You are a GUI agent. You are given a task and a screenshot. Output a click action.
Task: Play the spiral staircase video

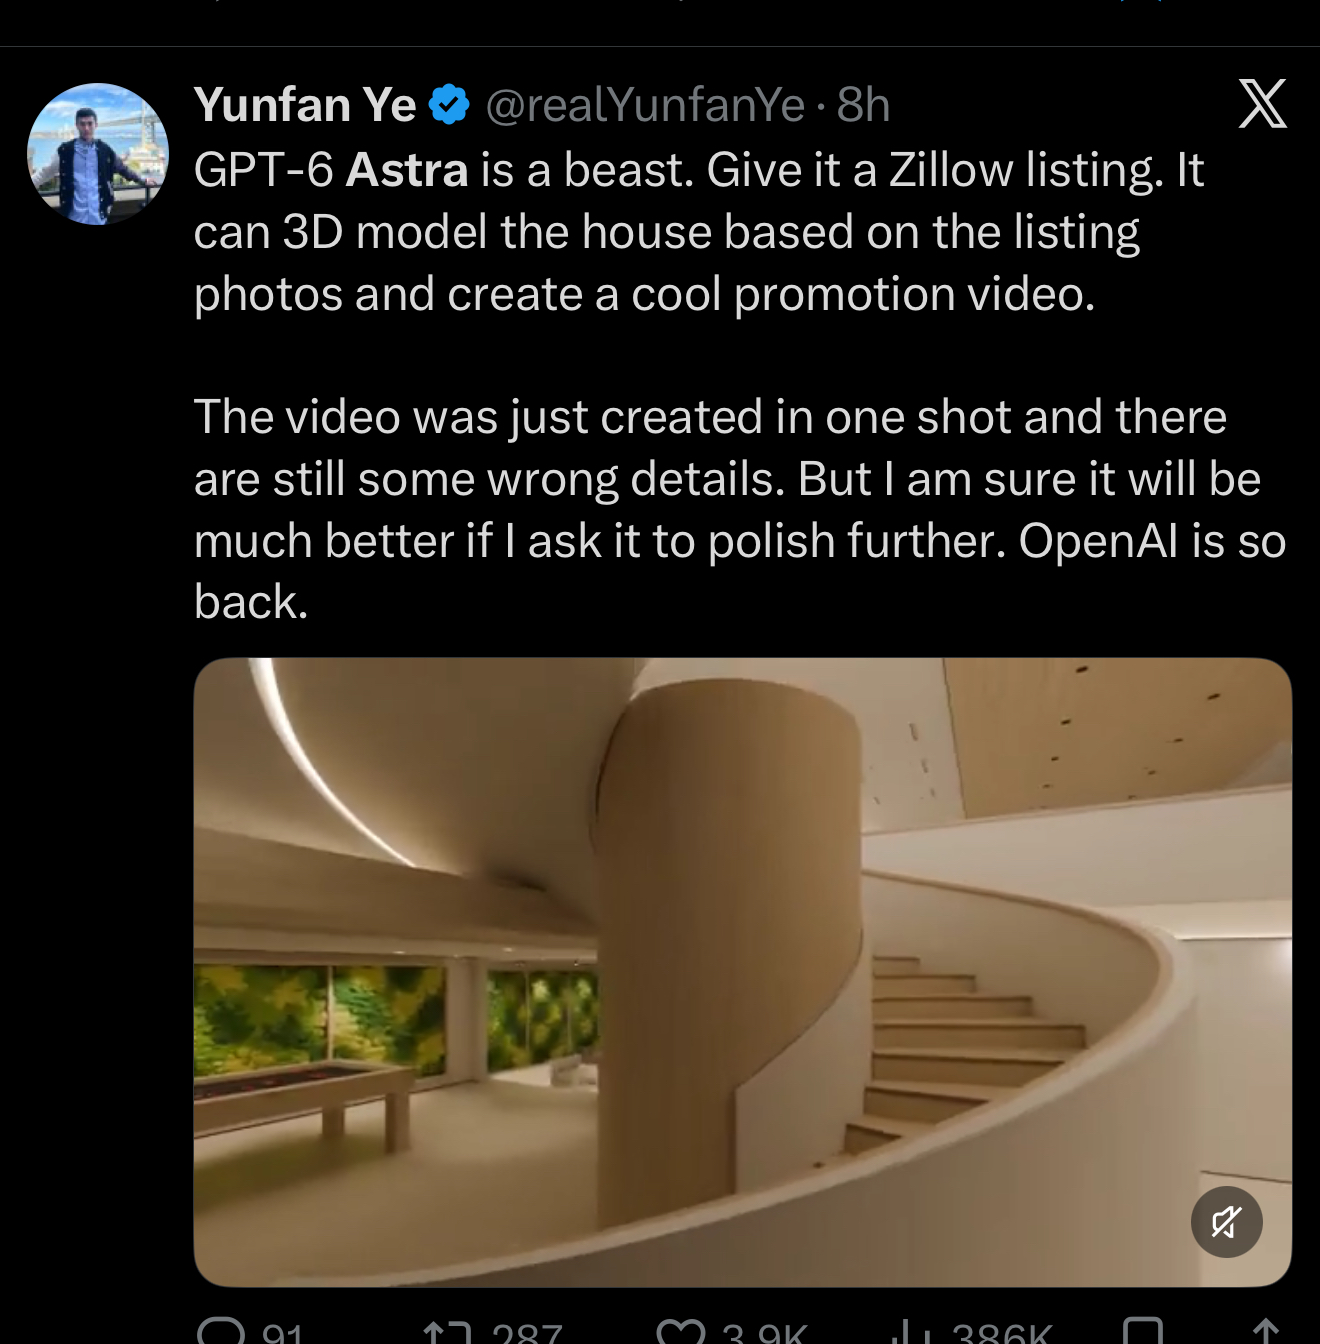(x=742, y=972)
